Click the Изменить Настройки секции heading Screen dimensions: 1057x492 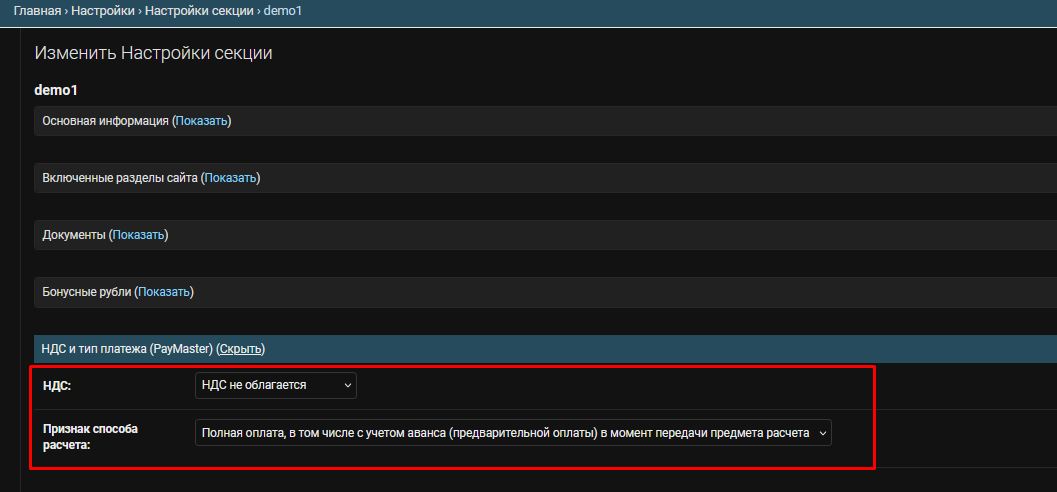click(153, 53)
